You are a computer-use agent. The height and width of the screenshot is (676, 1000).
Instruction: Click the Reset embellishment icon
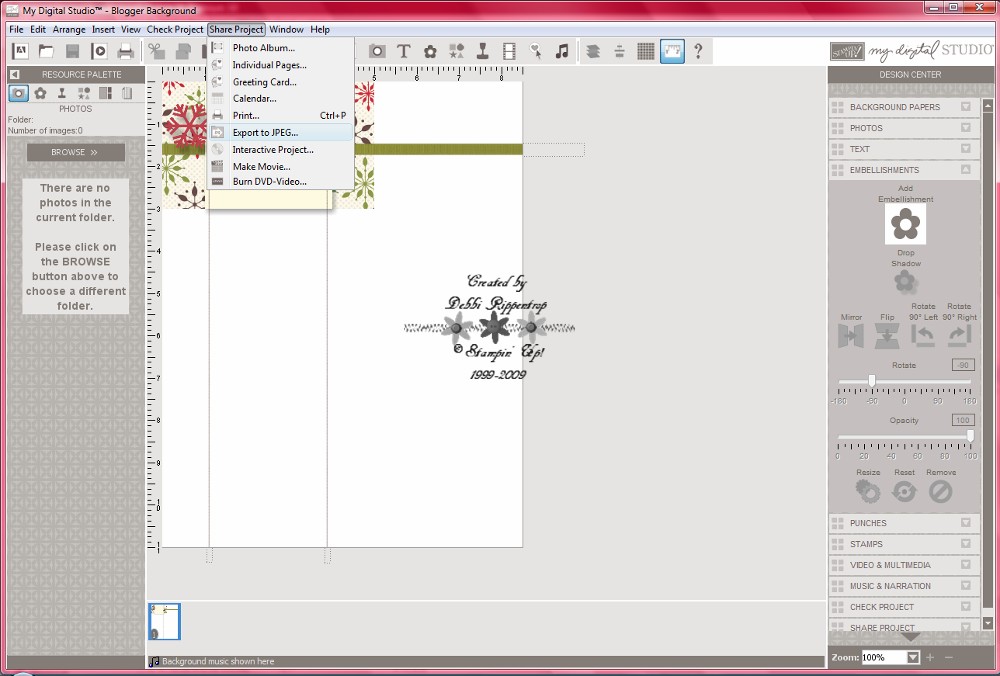[x=904, y=492]
